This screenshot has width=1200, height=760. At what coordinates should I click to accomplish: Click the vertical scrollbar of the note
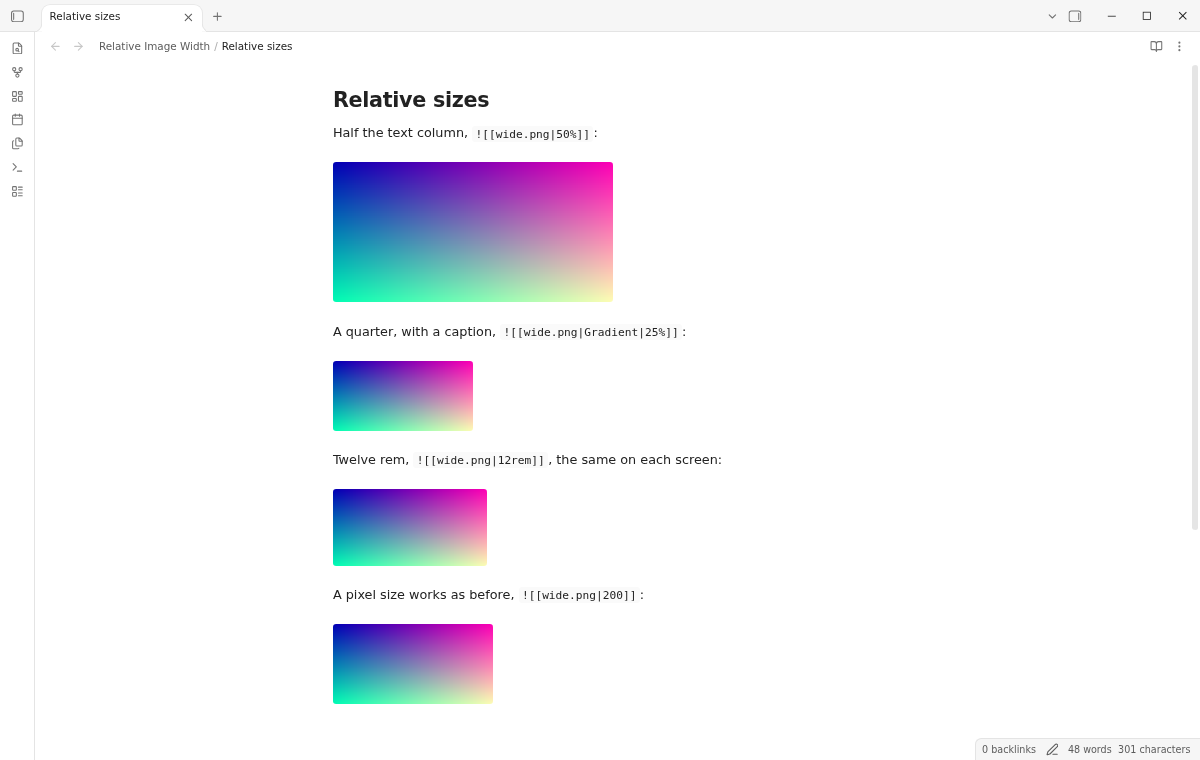point(1194,298)
